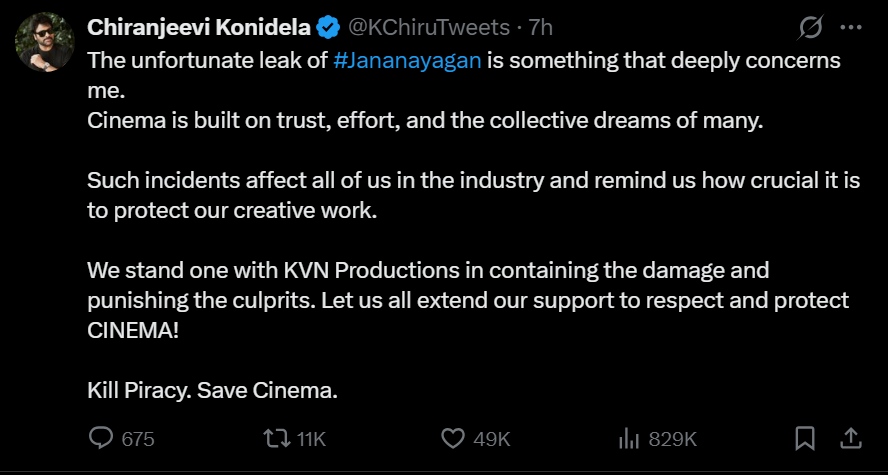Click the 11K reposts count

click(x=313, y=439)
